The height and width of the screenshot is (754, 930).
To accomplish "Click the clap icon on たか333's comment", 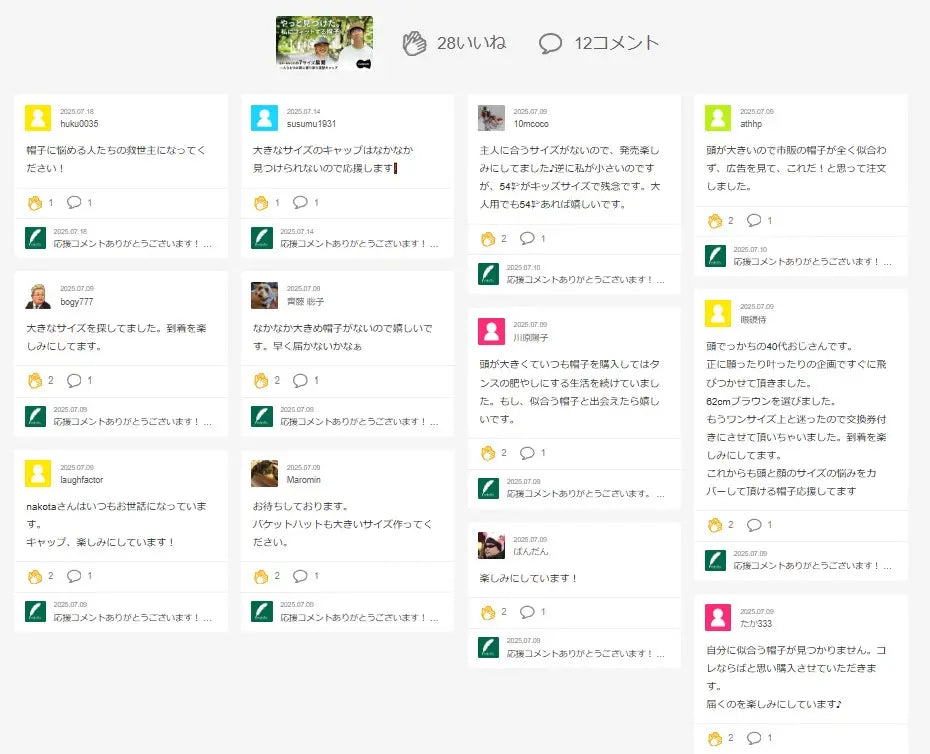I will click(715, 739).
